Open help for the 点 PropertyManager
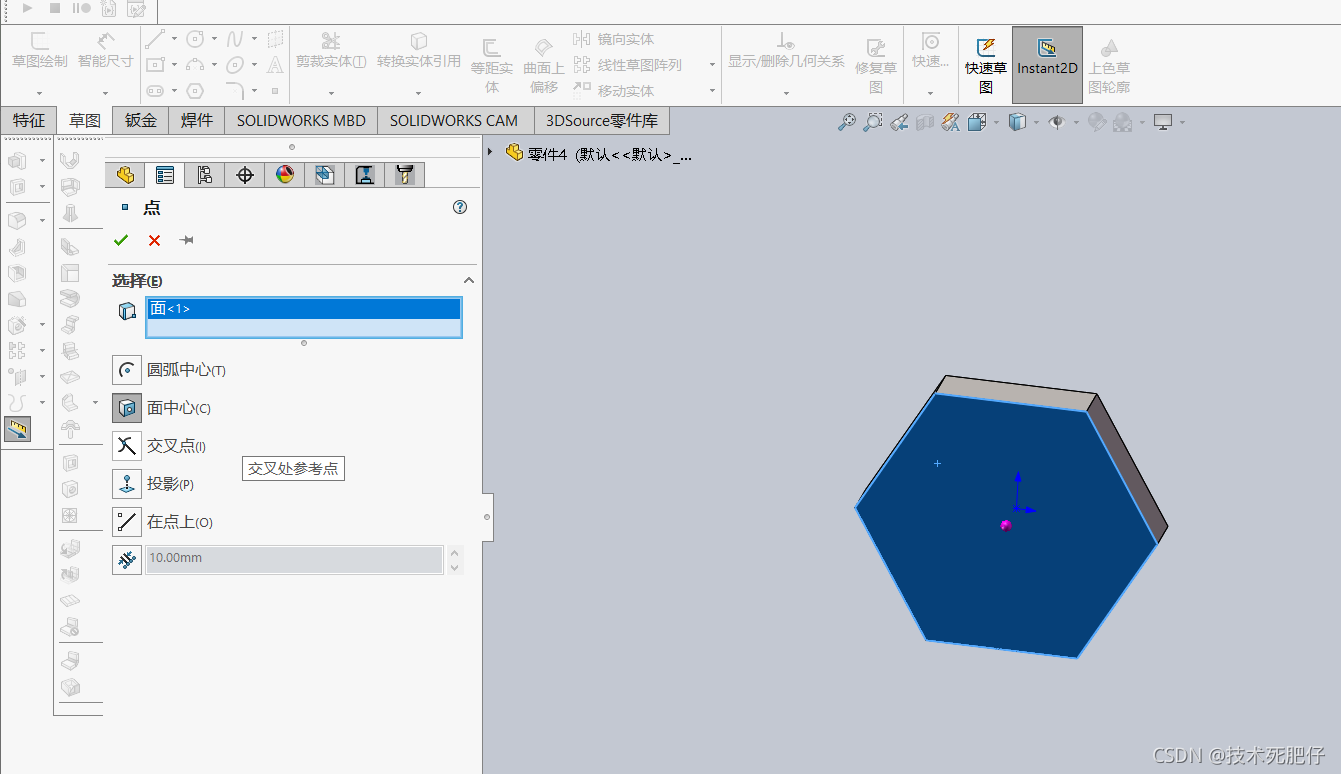The image size is (1341, 774). point(460,207)
